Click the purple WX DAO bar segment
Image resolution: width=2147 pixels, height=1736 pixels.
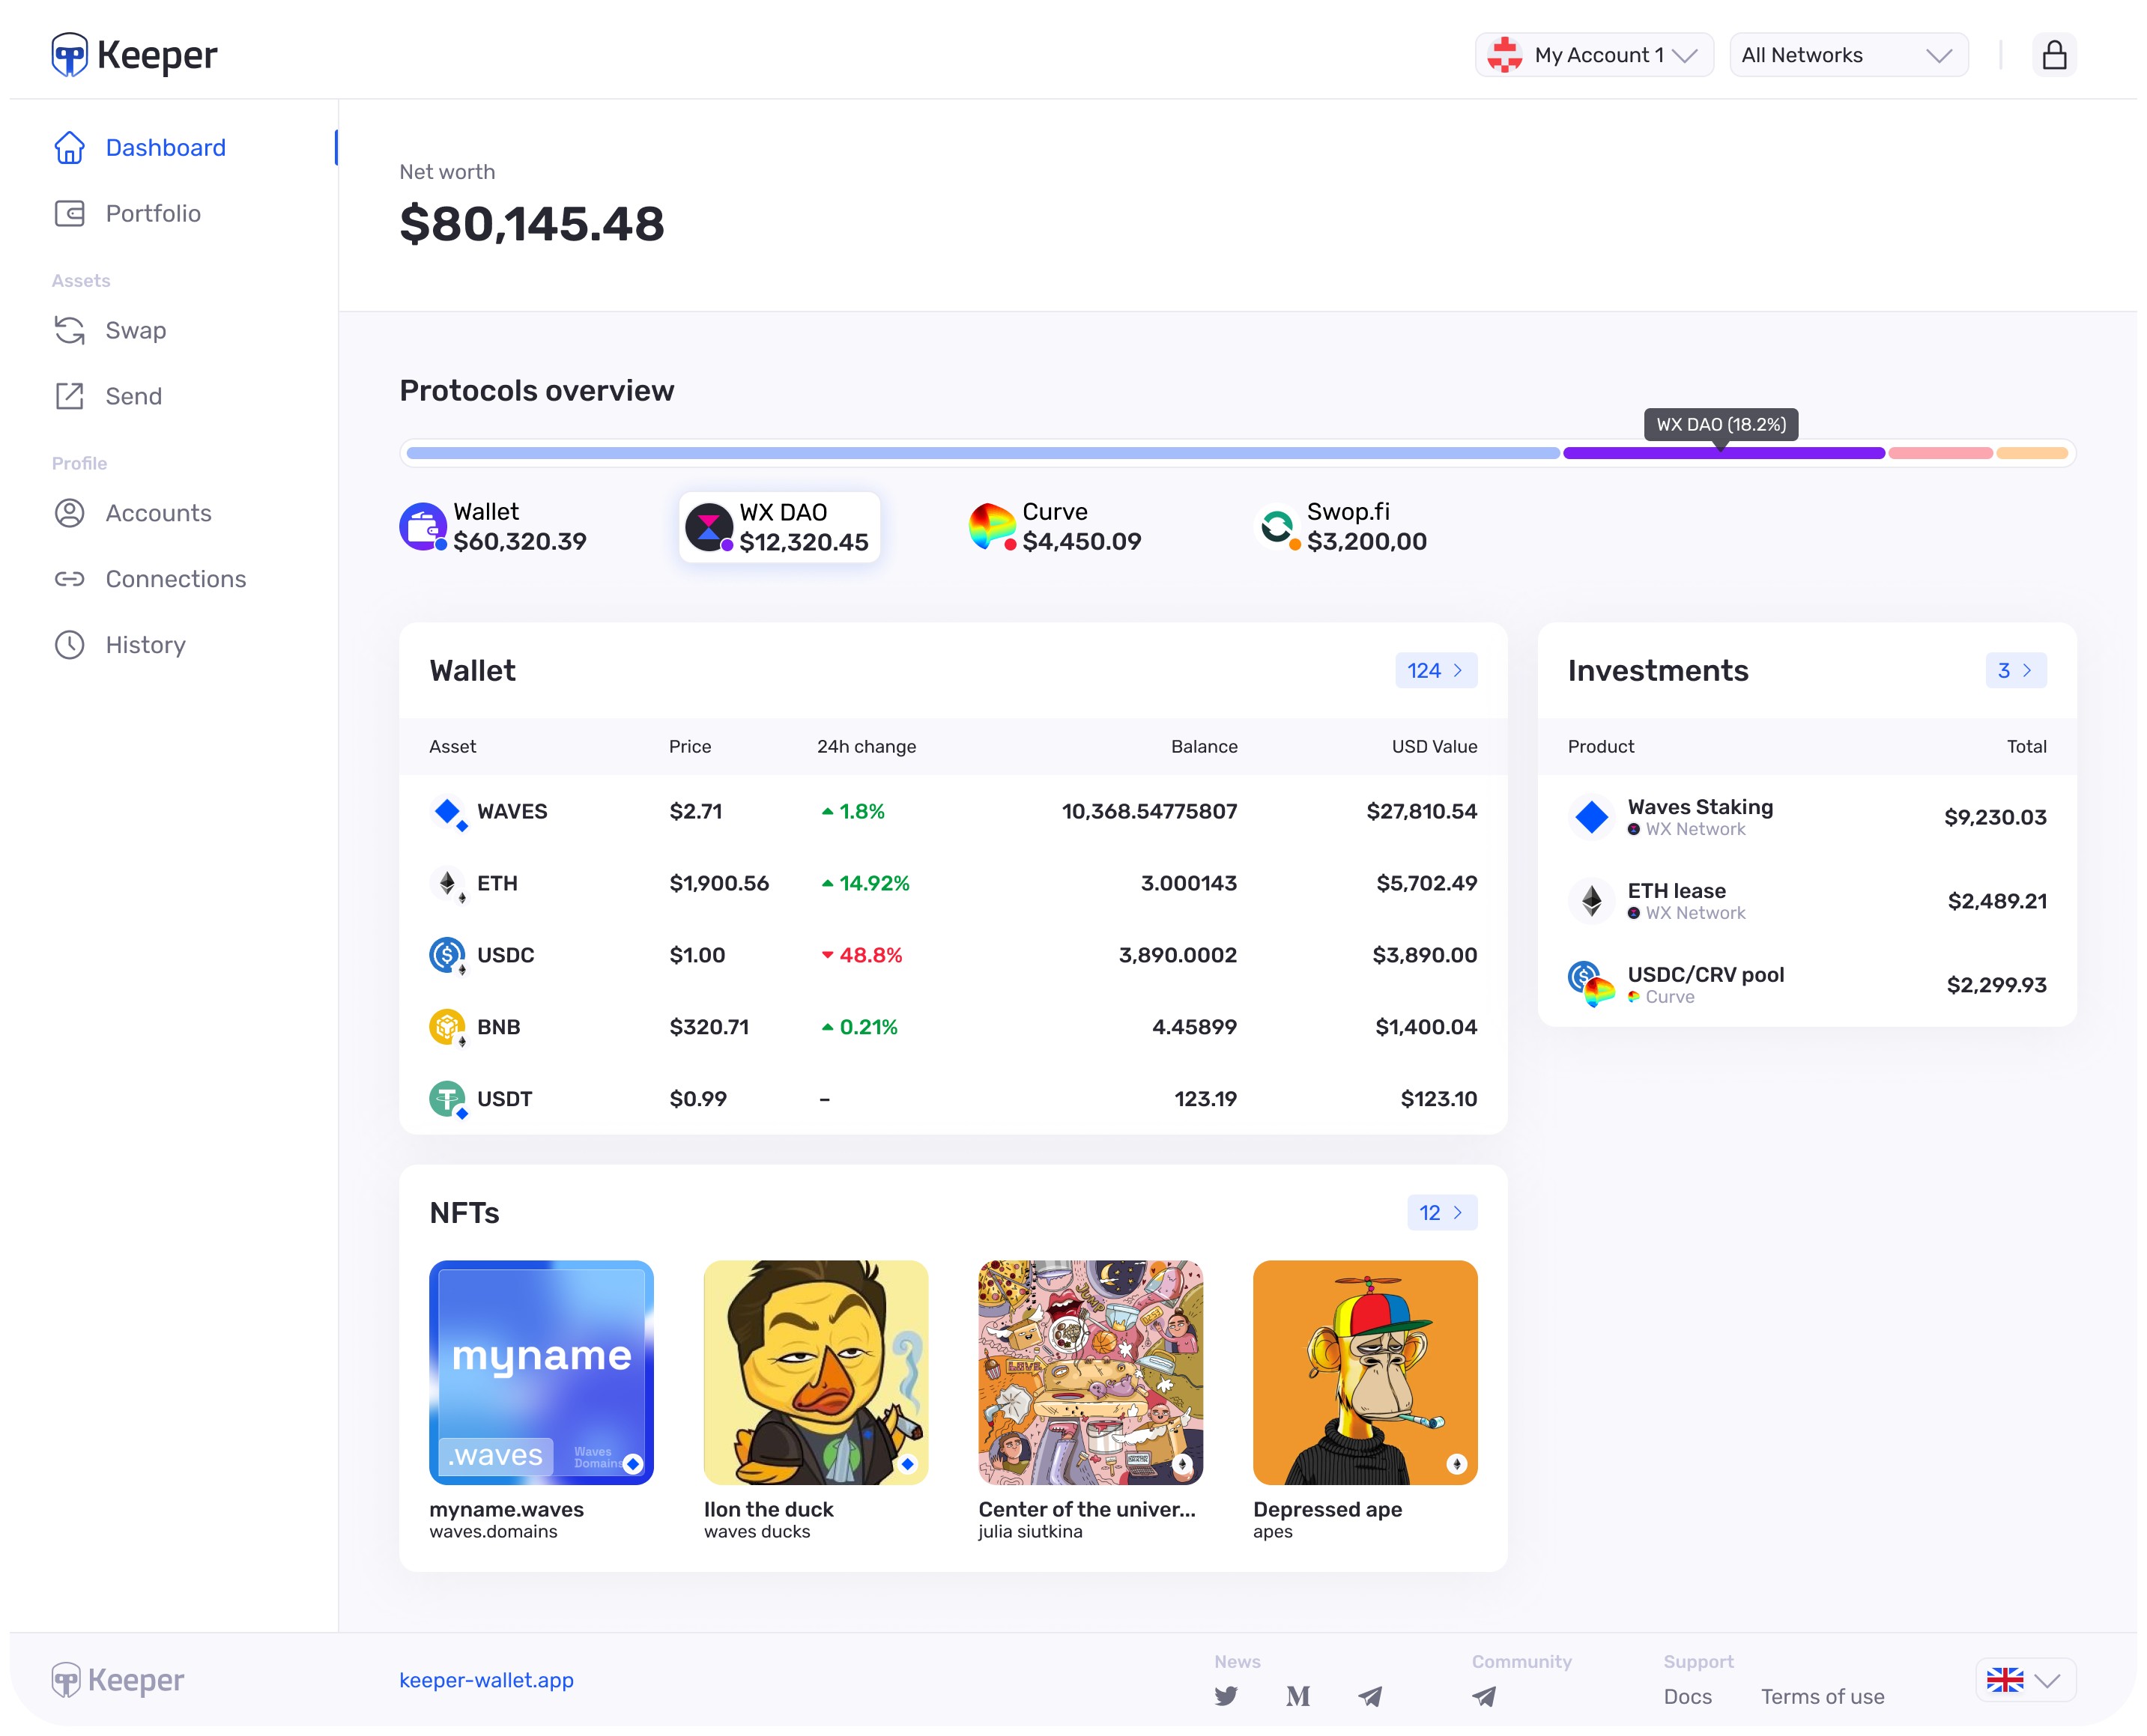coord(1723,453)
